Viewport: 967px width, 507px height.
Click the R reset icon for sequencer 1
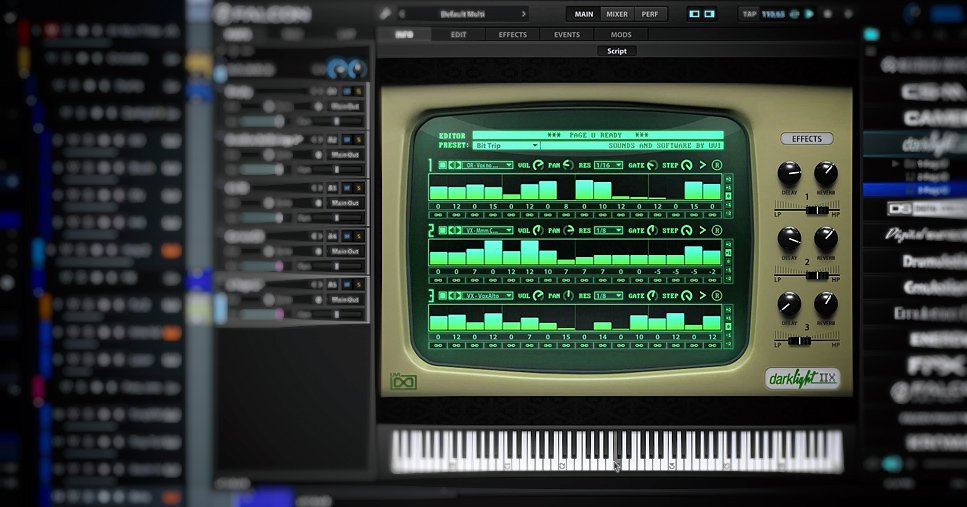click(x=716, y=165)
